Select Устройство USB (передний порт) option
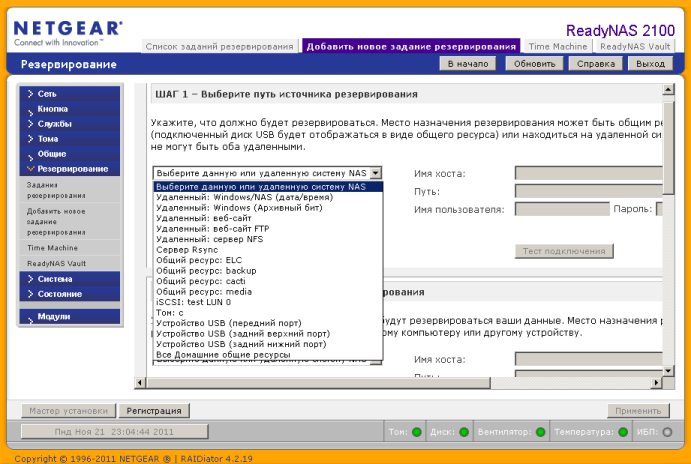Screen dimensions: 691x464 point(268,323)
